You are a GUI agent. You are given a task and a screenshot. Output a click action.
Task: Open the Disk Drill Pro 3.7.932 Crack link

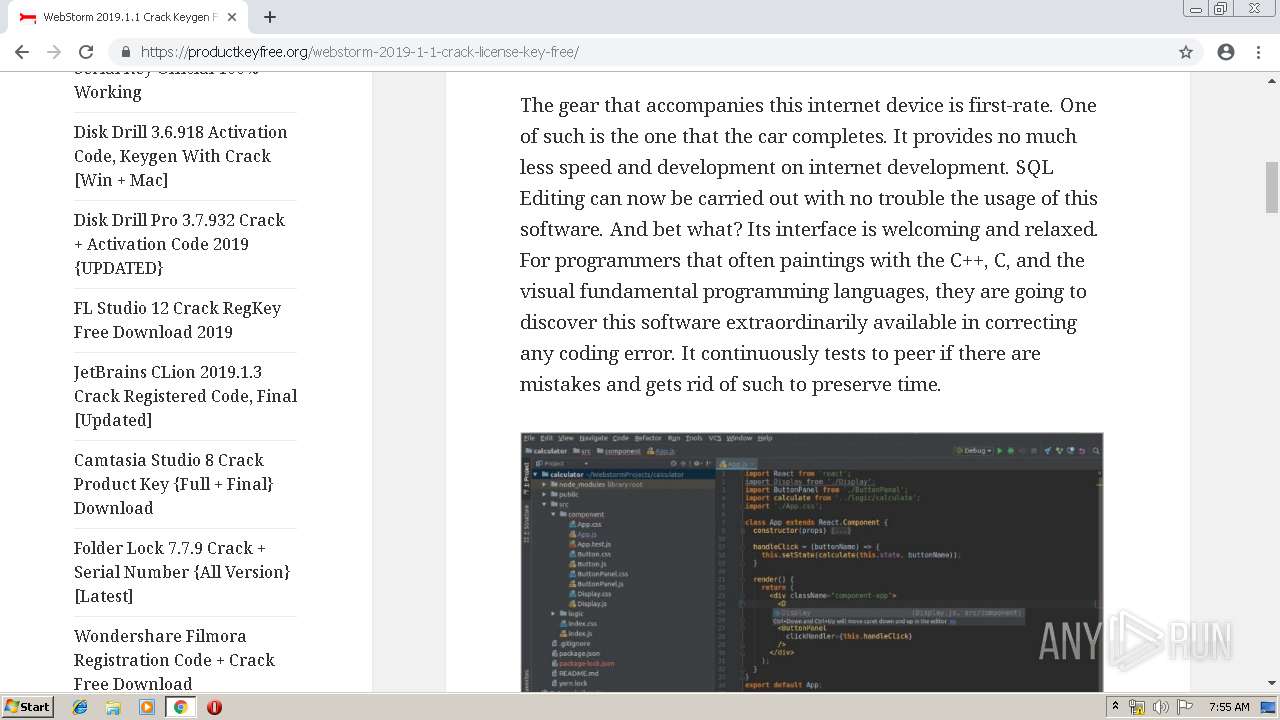point(179,244)
